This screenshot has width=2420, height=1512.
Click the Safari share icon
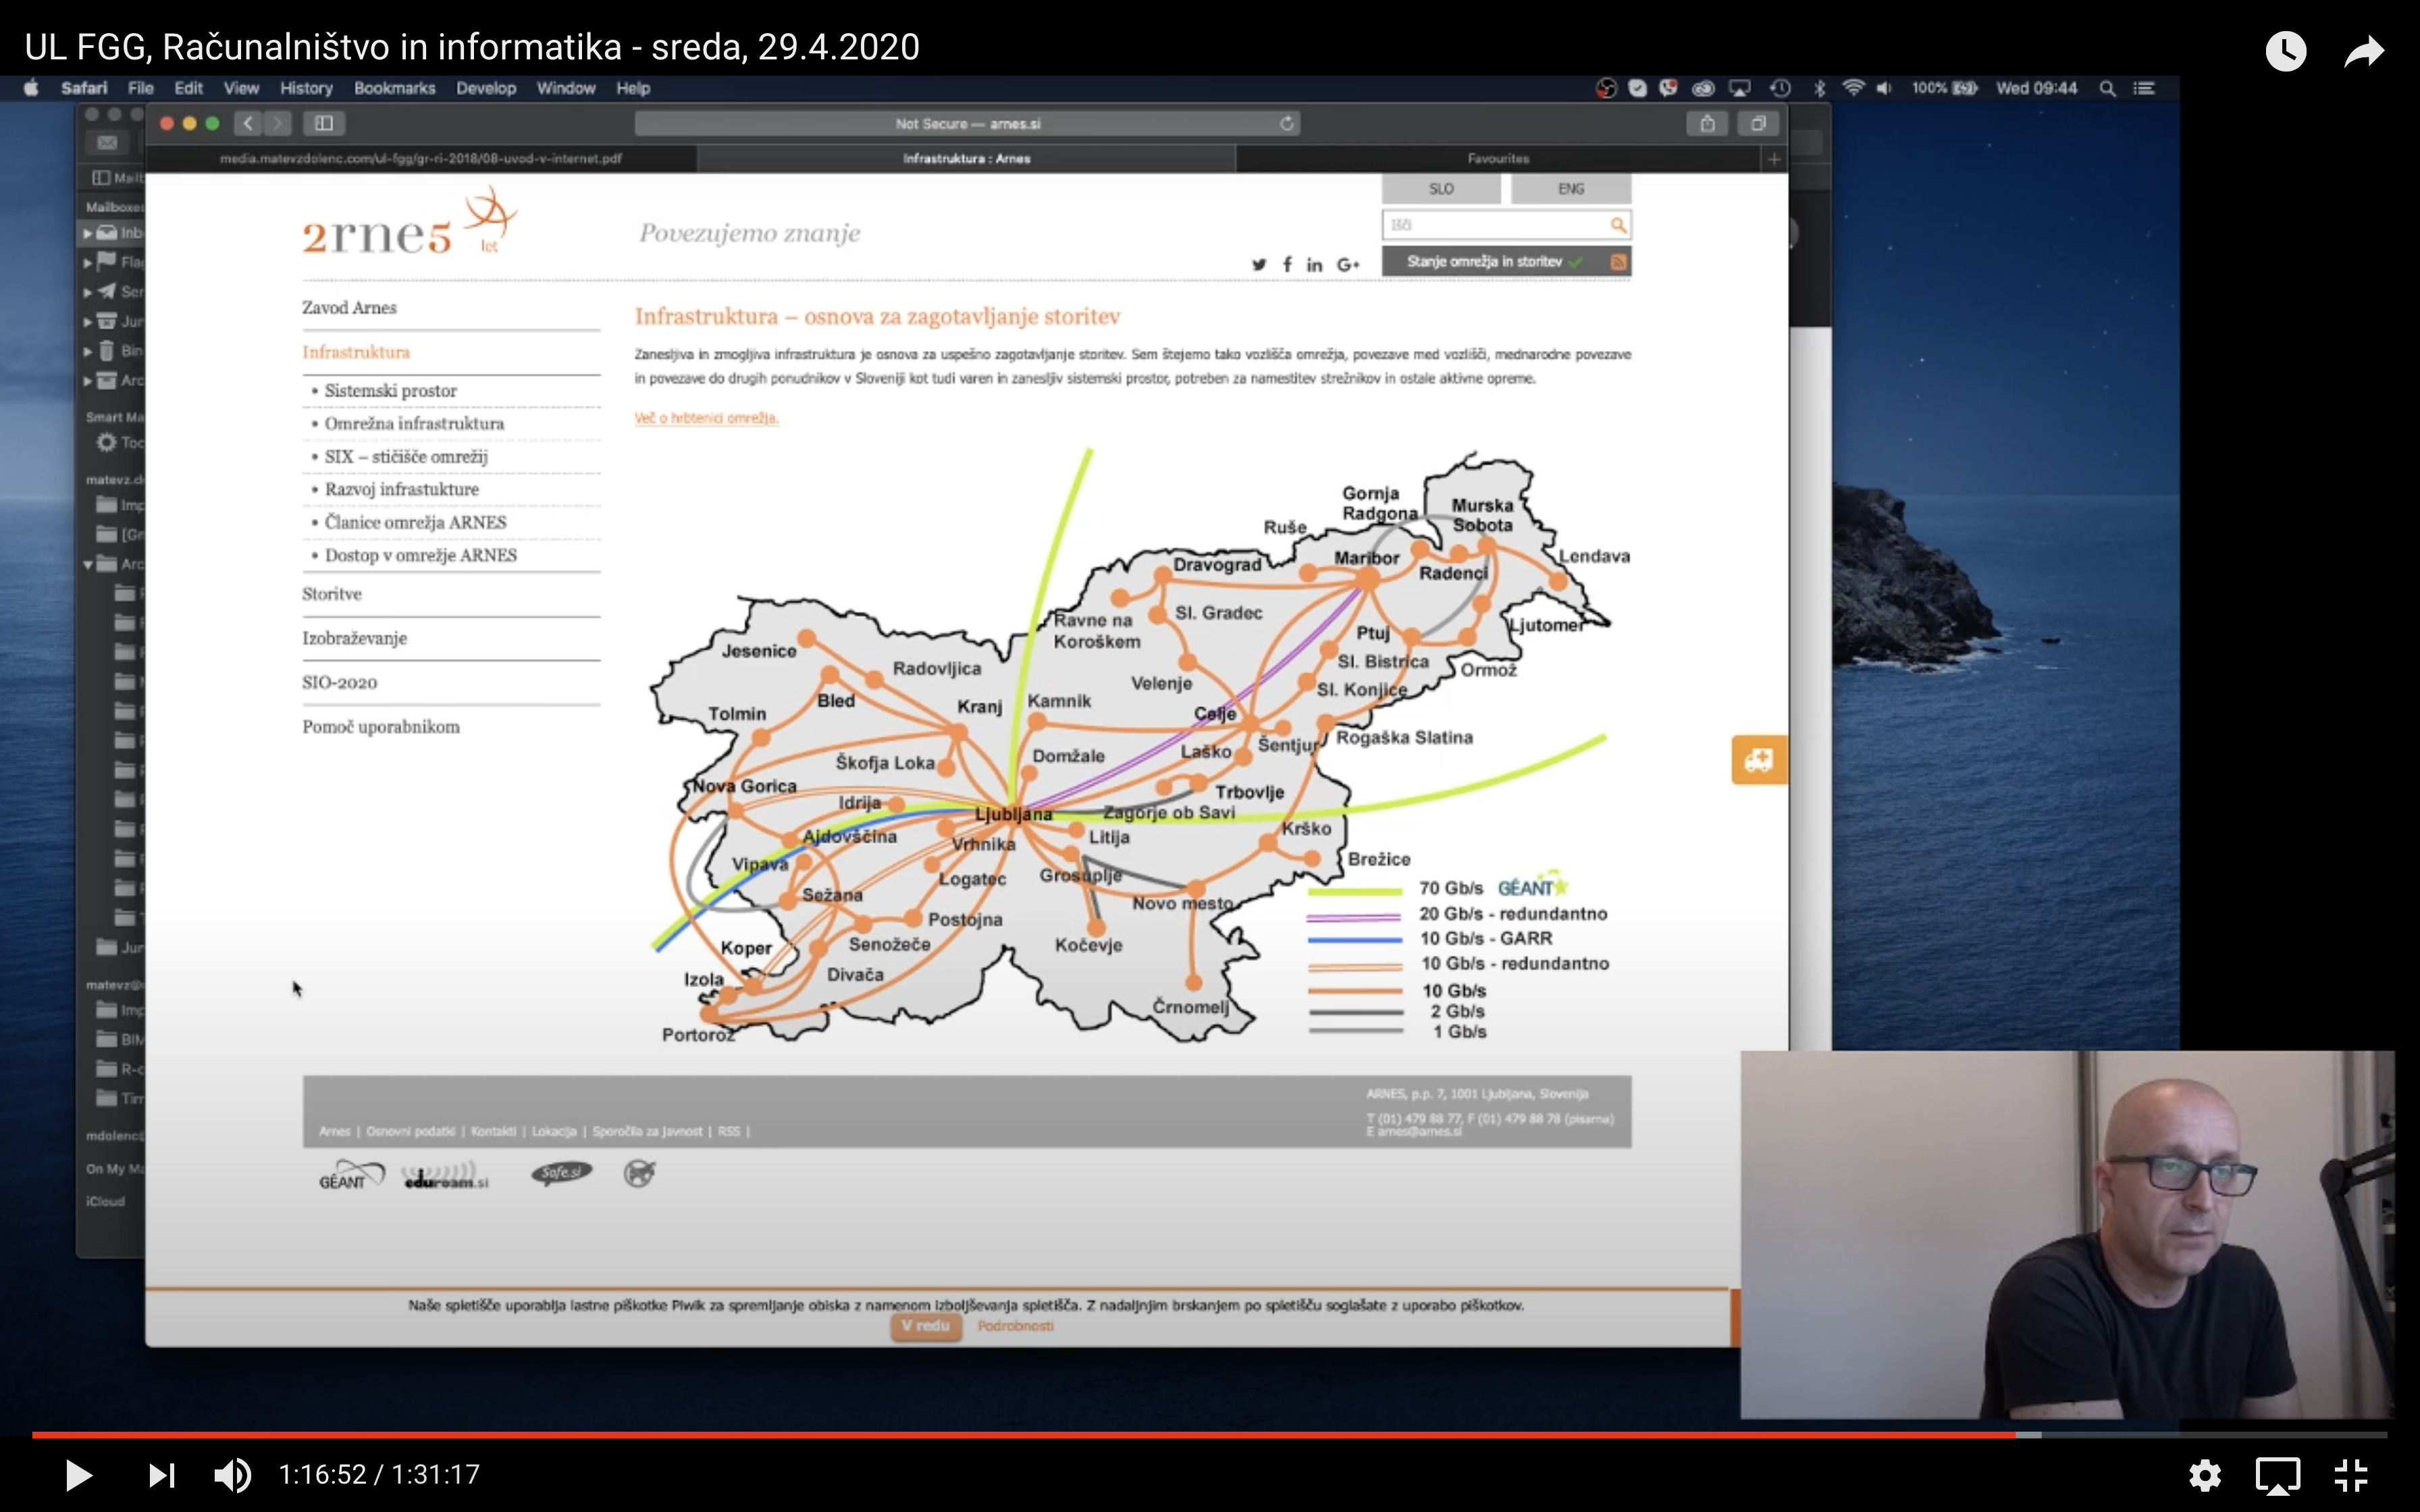click(1707, 123)
